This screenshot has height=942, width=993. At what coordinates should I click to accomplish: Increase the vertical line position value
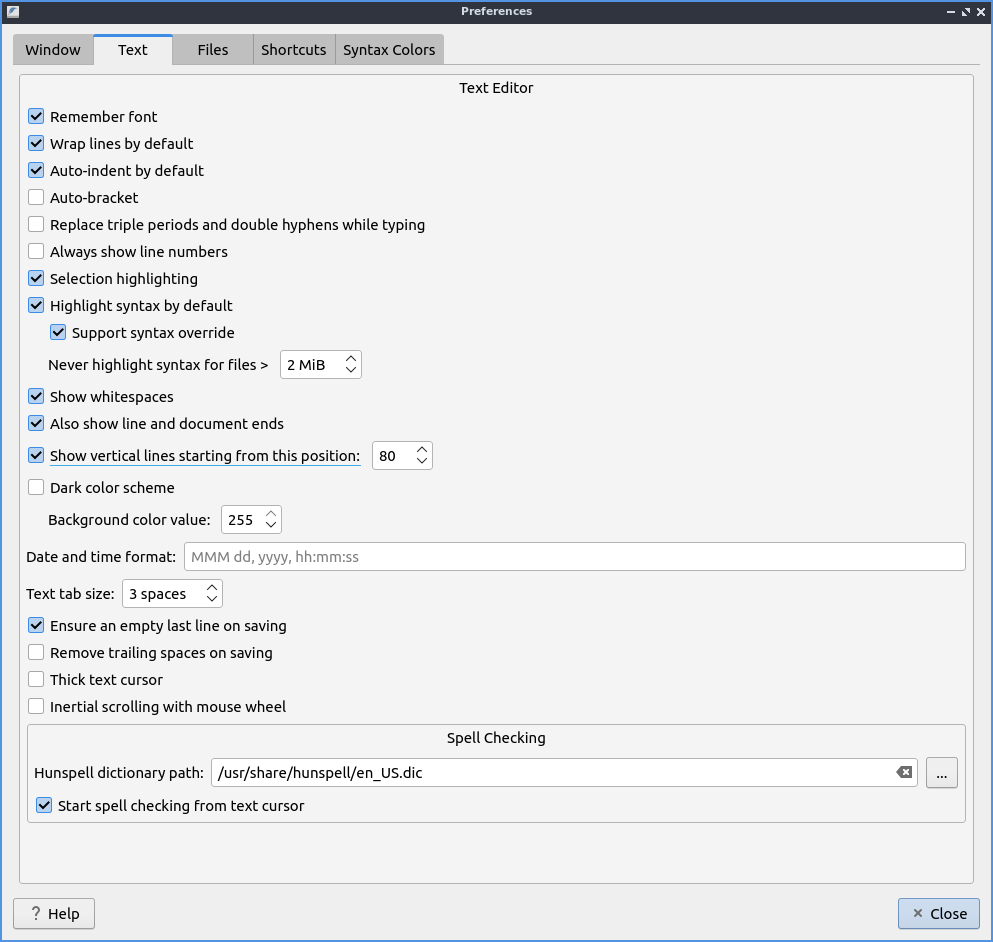pyautogui.click(x=422, y=450)
